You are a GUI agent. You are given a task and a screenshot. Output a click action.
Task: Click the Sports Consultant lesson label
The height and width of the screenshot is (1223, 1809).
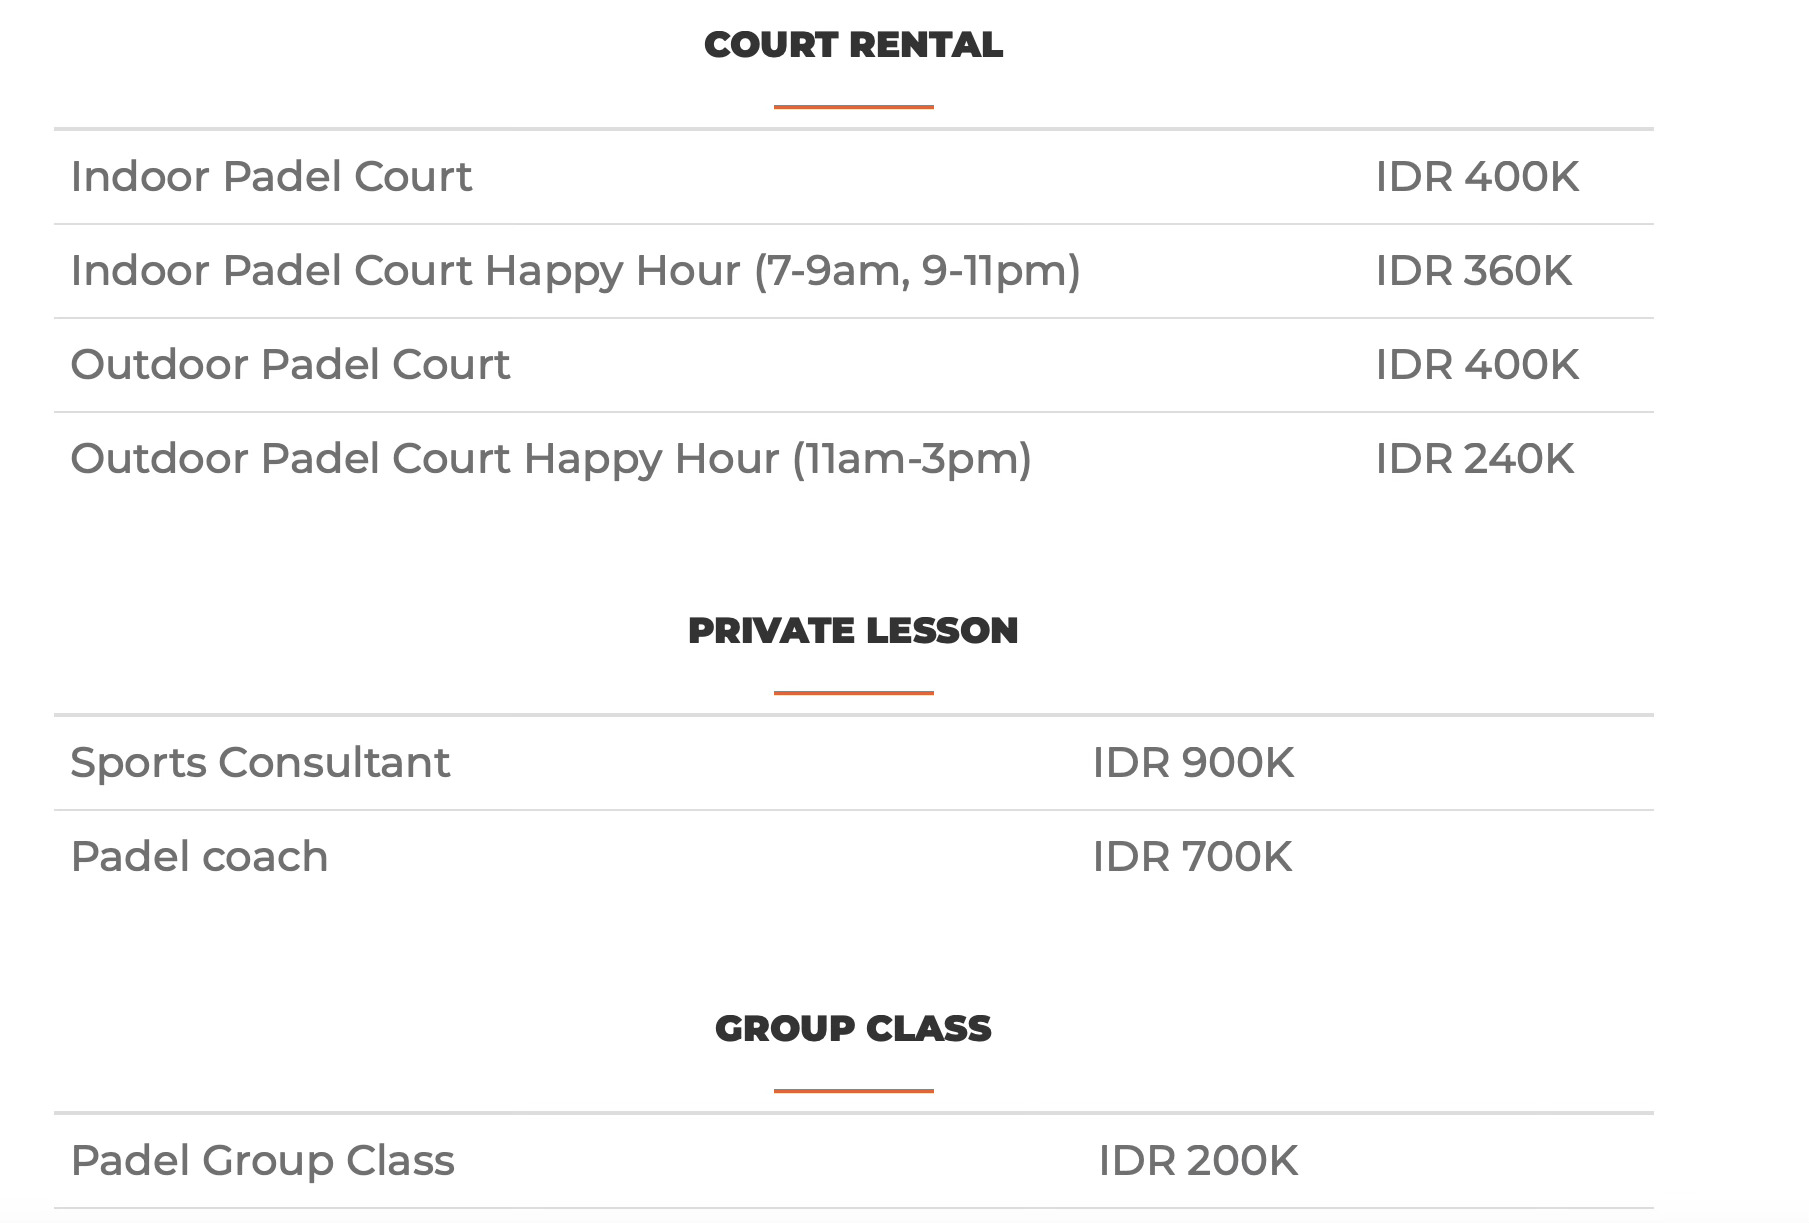pyautogui.click(x=260, y=763)
